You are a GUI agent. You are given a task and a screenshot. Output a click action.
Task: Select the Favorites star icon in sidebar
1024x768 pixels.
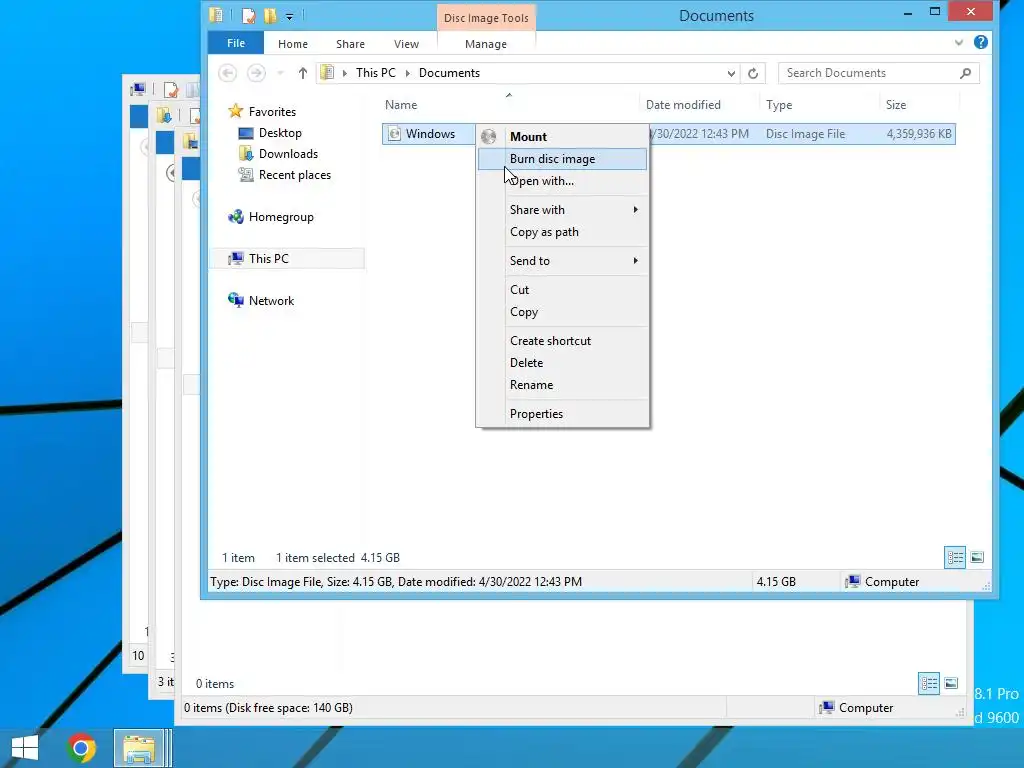236,111
